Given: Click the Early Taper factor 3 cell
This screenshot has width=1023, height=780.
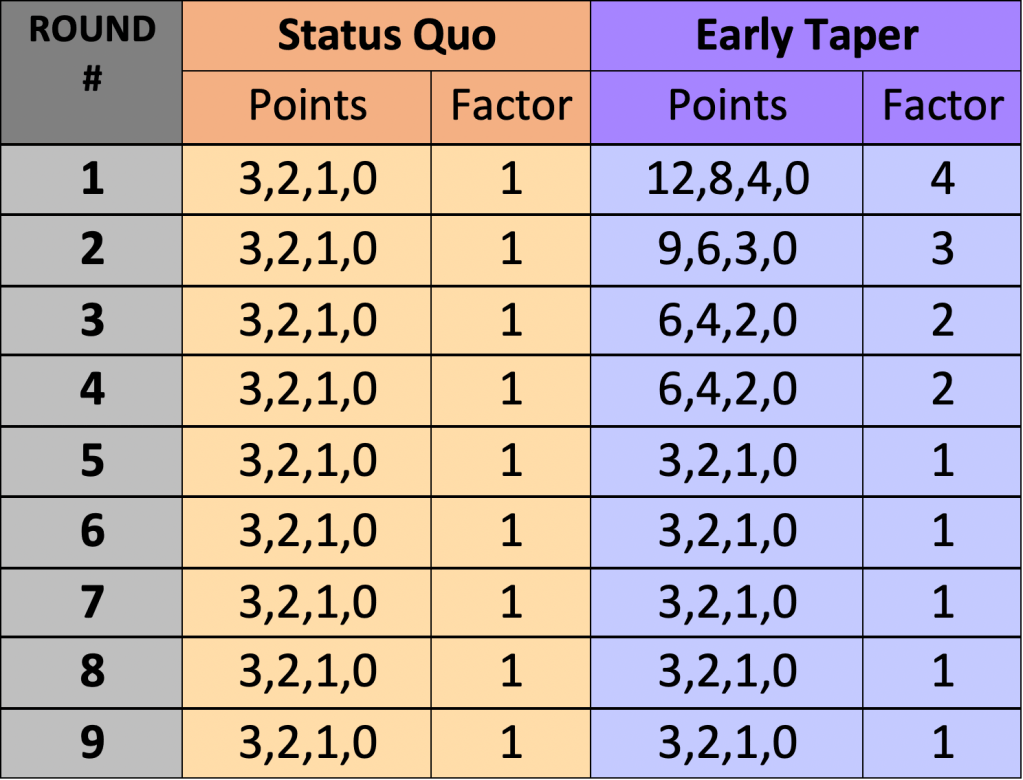Looking at the screenshot, I should [942, 249].
